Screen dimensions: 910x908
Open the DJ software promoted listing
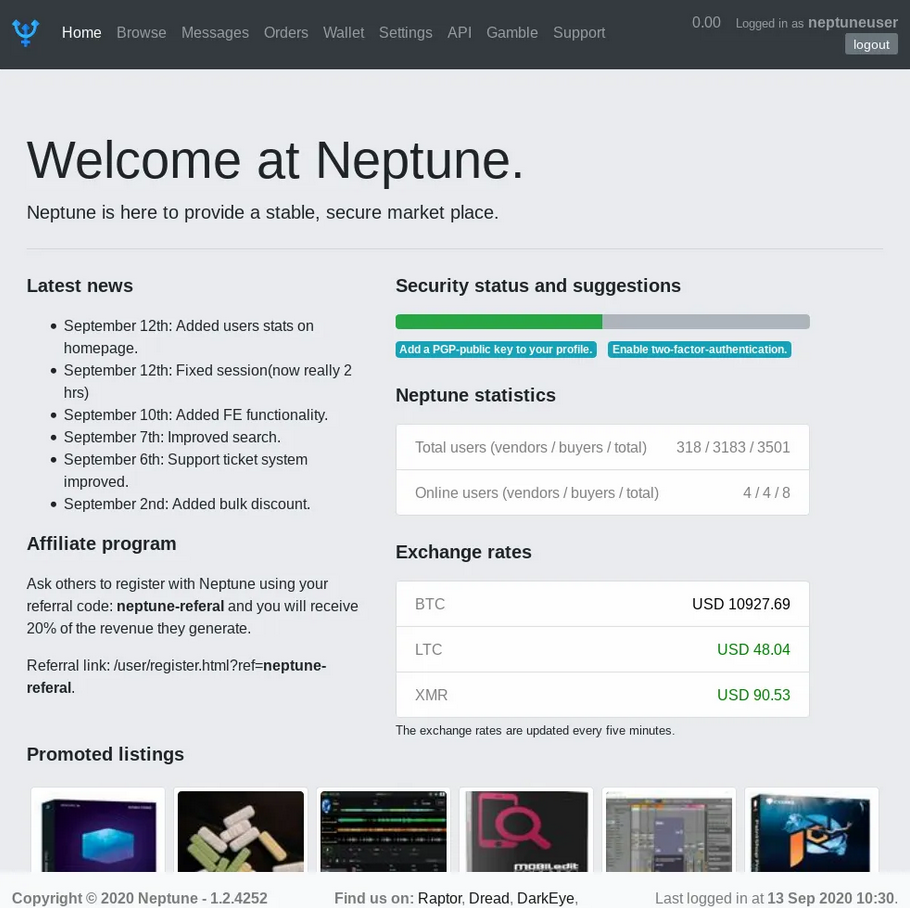pos(382,840)
